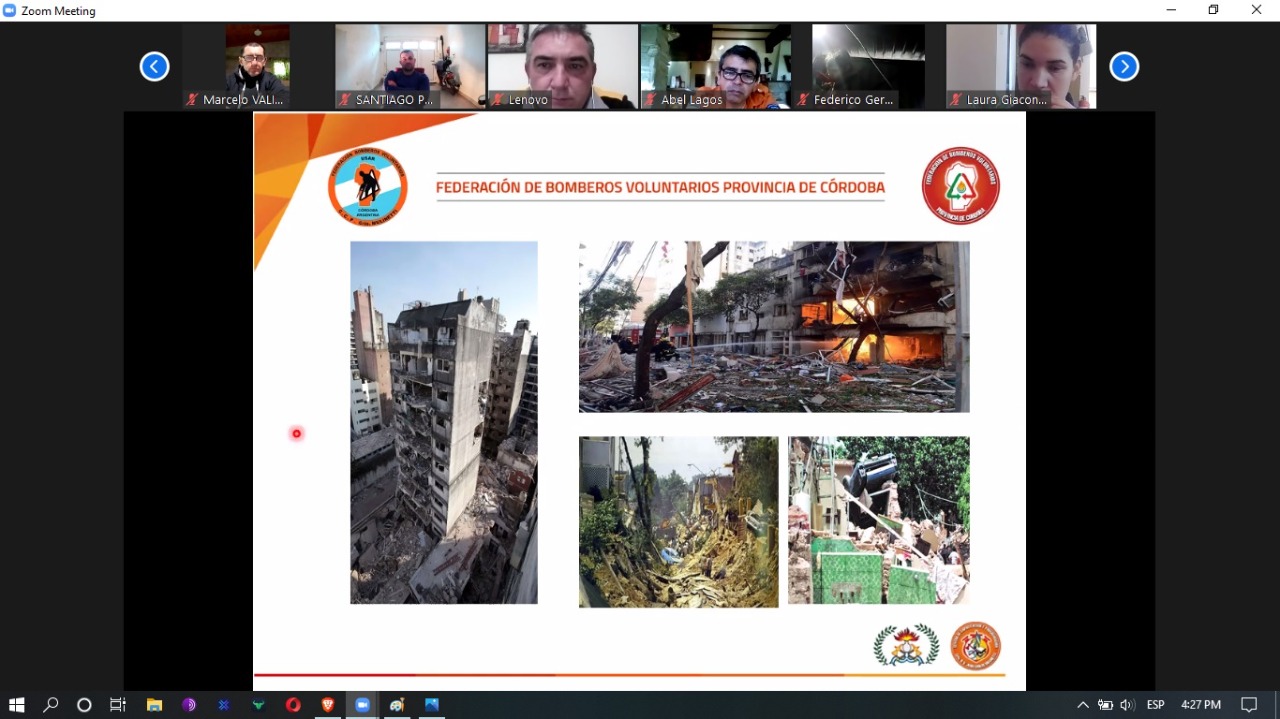Open Cortana circle in taskbar
1280x719 pixels.
pyautogui.click(x=84, y=705)
